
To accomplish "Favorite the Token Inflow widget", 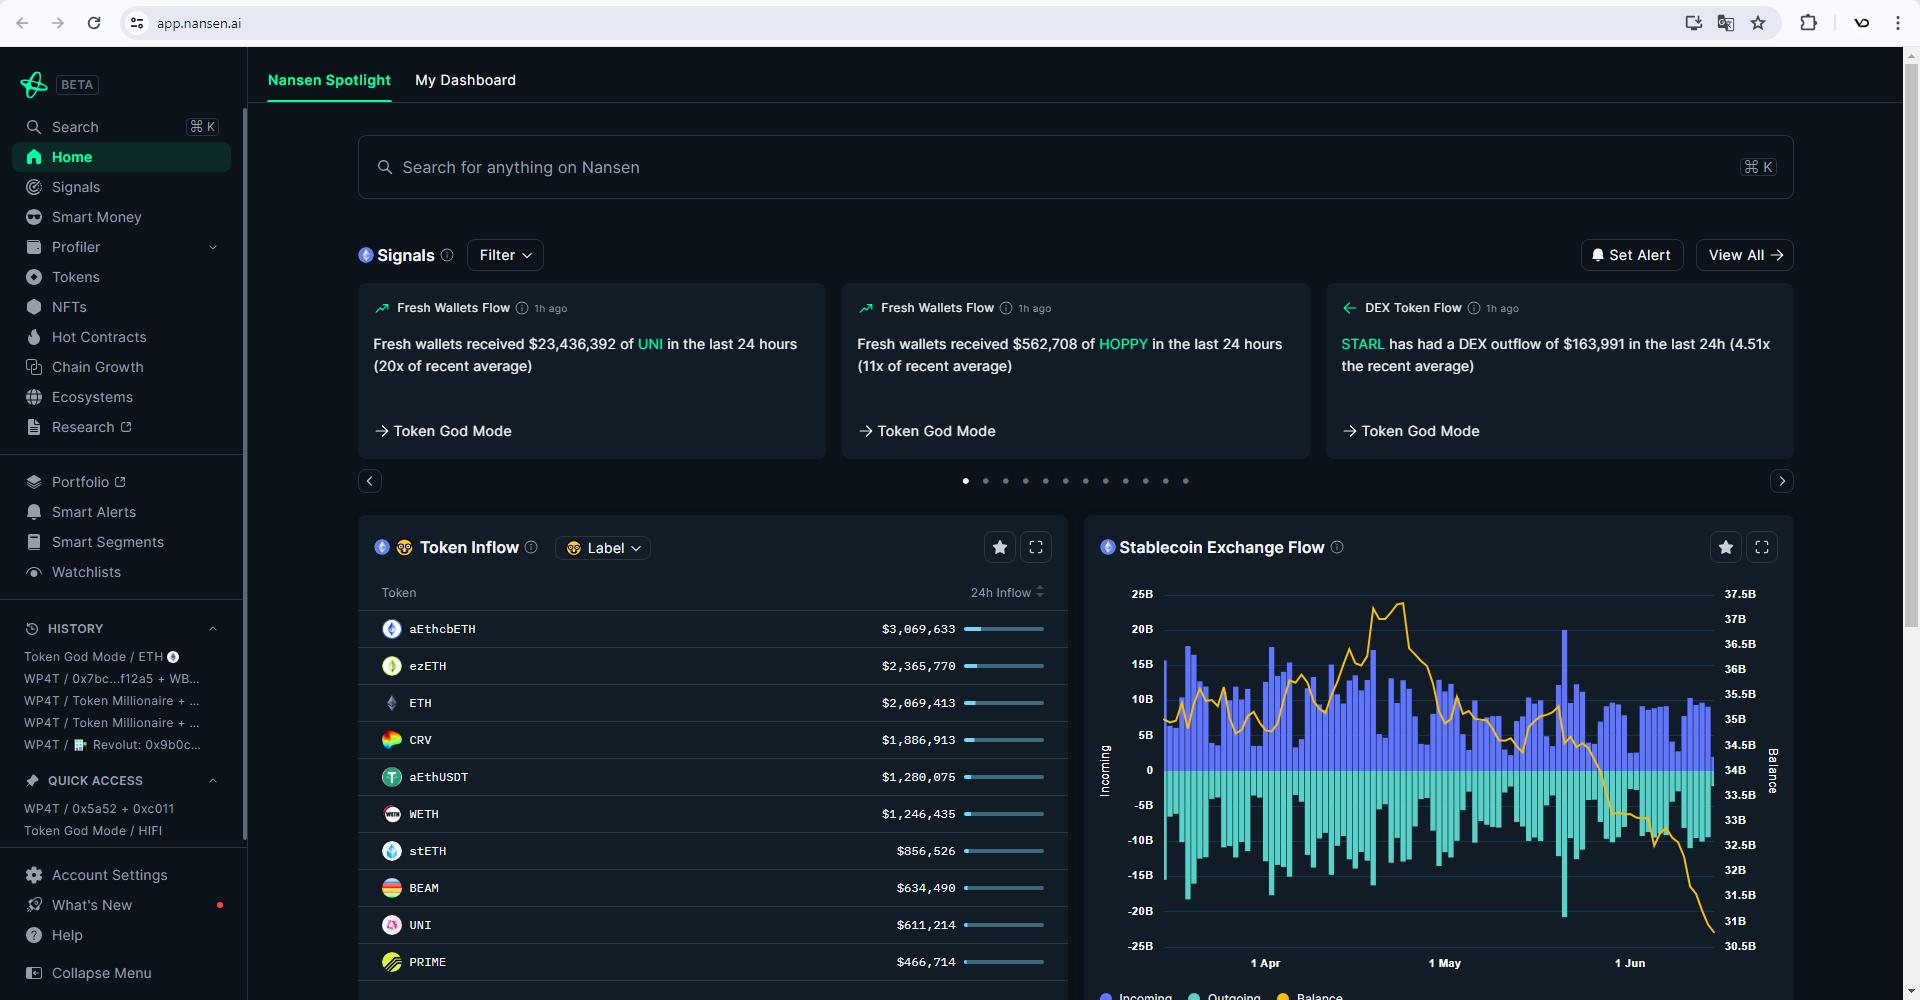I will 999,547.
